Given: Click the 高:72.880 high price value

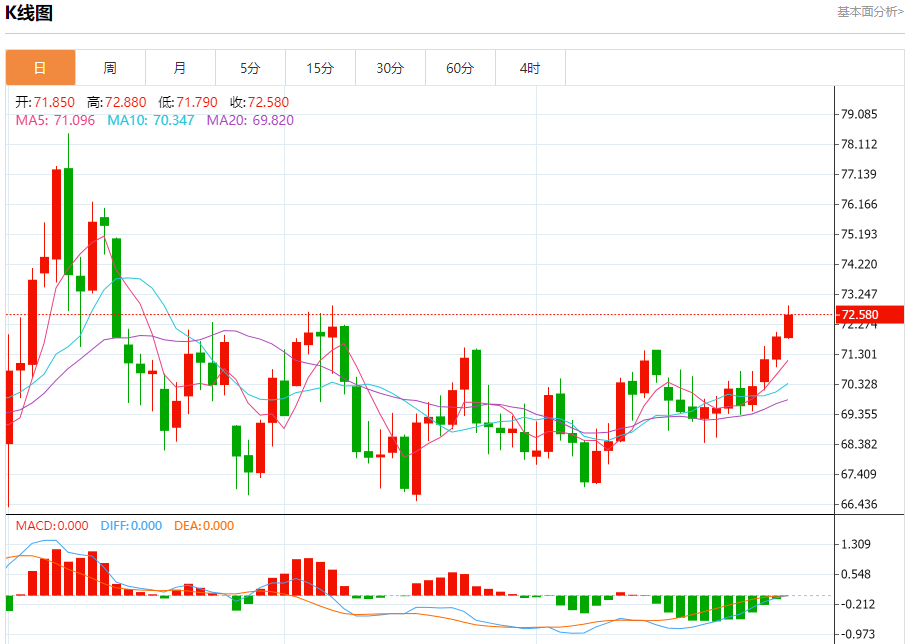Looking at the screenshot, I should pyautogui.click(x=117, y=103).
